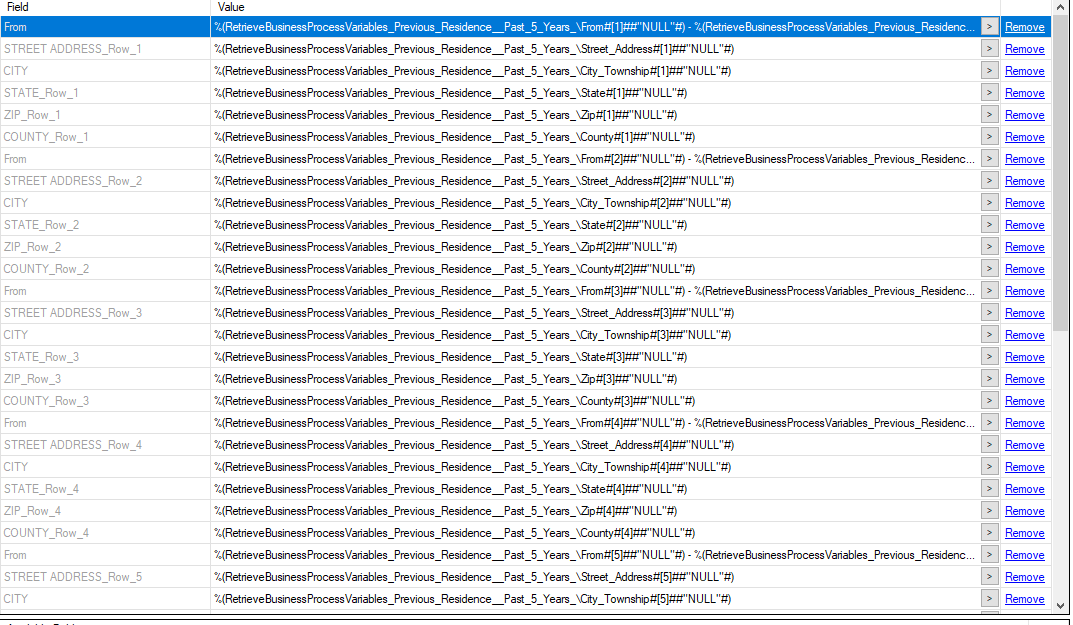Select the STREET ADDRESS_Row_1 field name
Viewport: 1073px width, 625px height.
[x=73, y=49]
